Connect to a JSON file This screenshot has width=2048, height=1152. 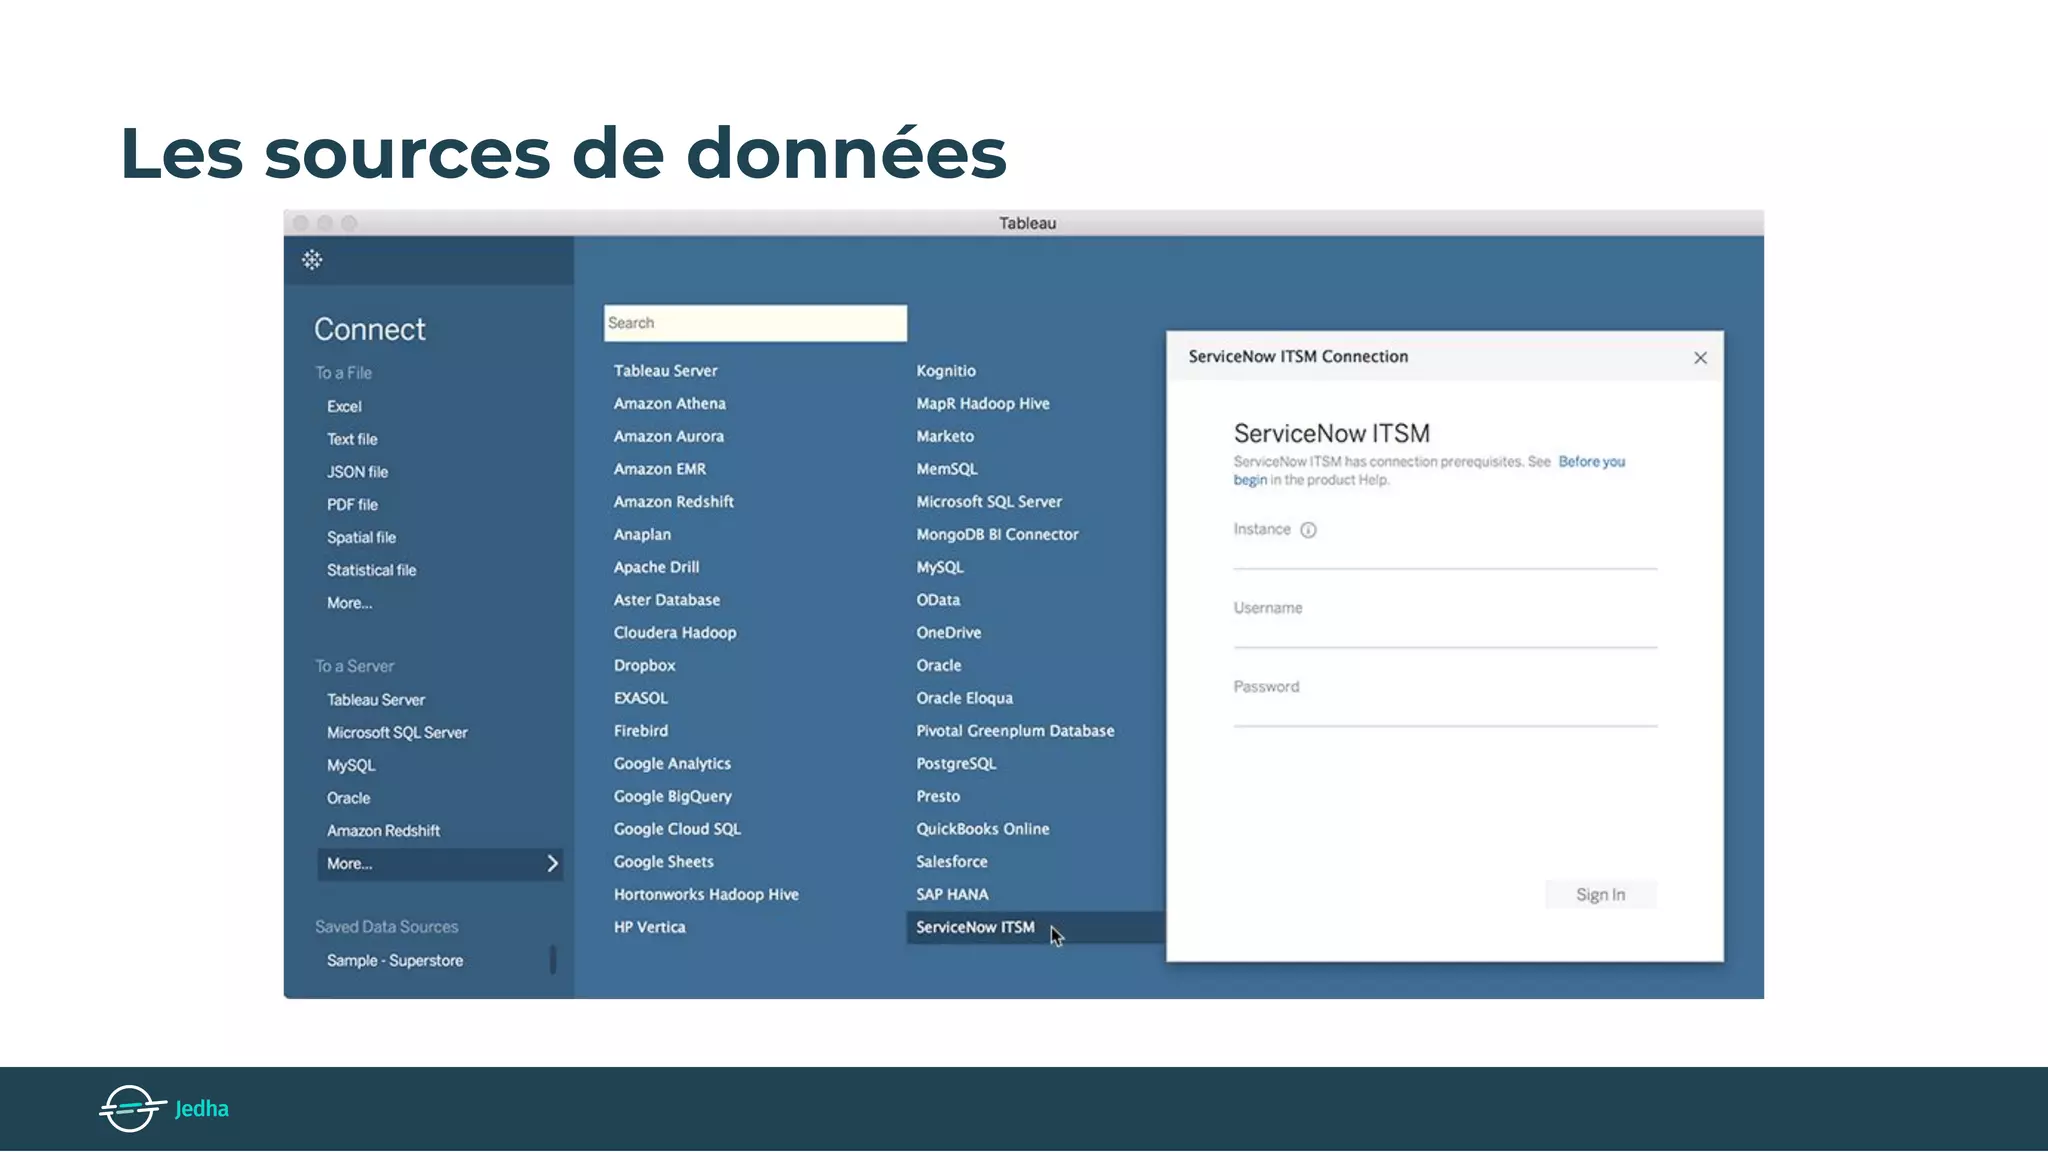pyautogui.click(x=357, y=472)
